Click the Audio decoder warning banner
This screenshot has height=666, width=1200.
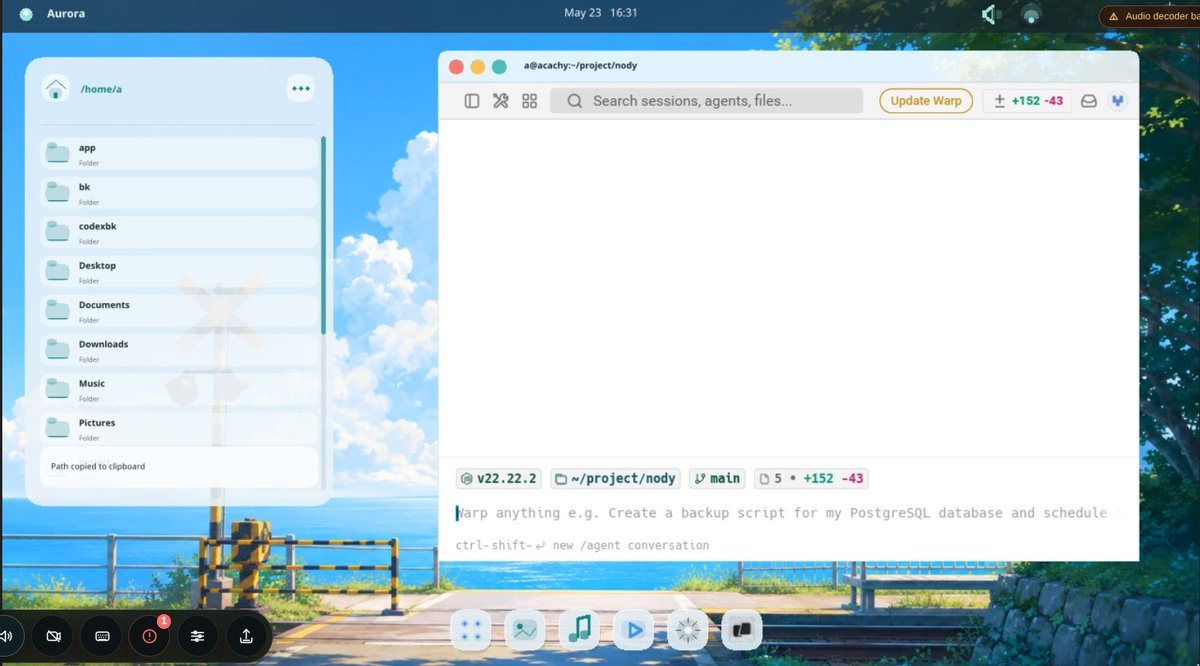(x=1149, y=16)
